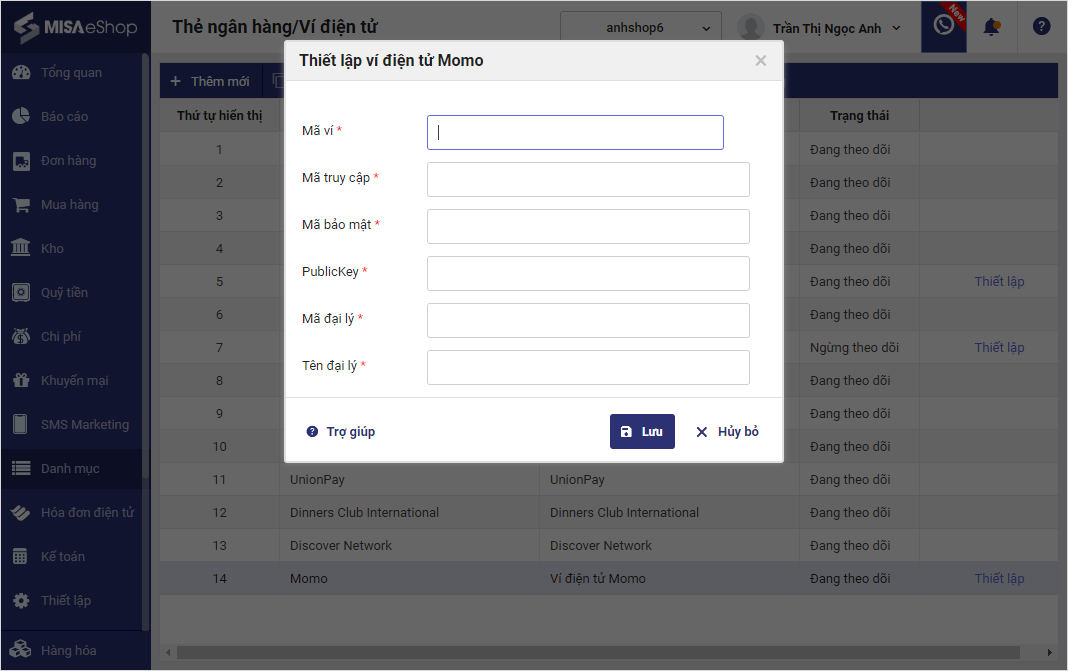Image resolution: width=1068 pixels, height=671 pixels.
Task: Open Mua hàng shopping cart icon
Action: click(21, 204)
